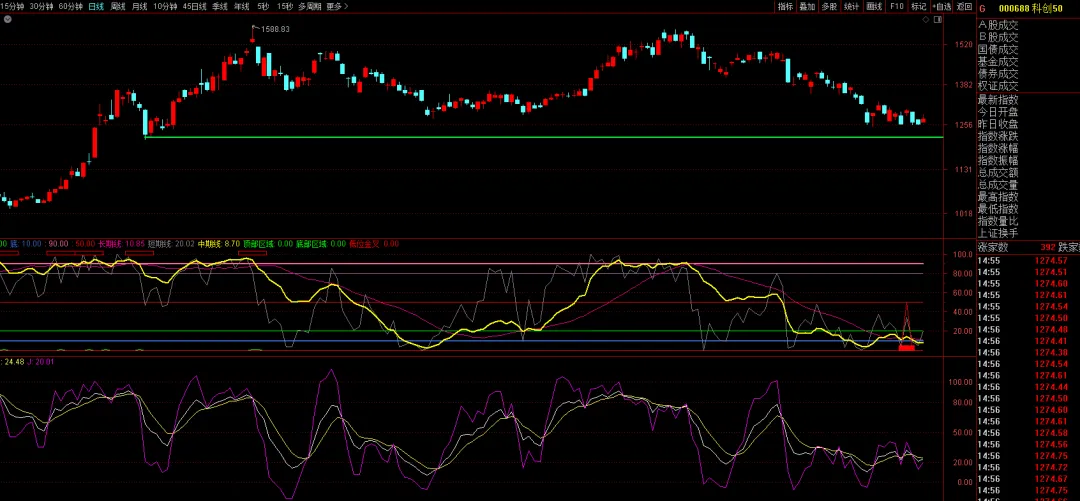Click the 1256 price axis label
This screenshot has height=501, width=1080.
[964, 125]
